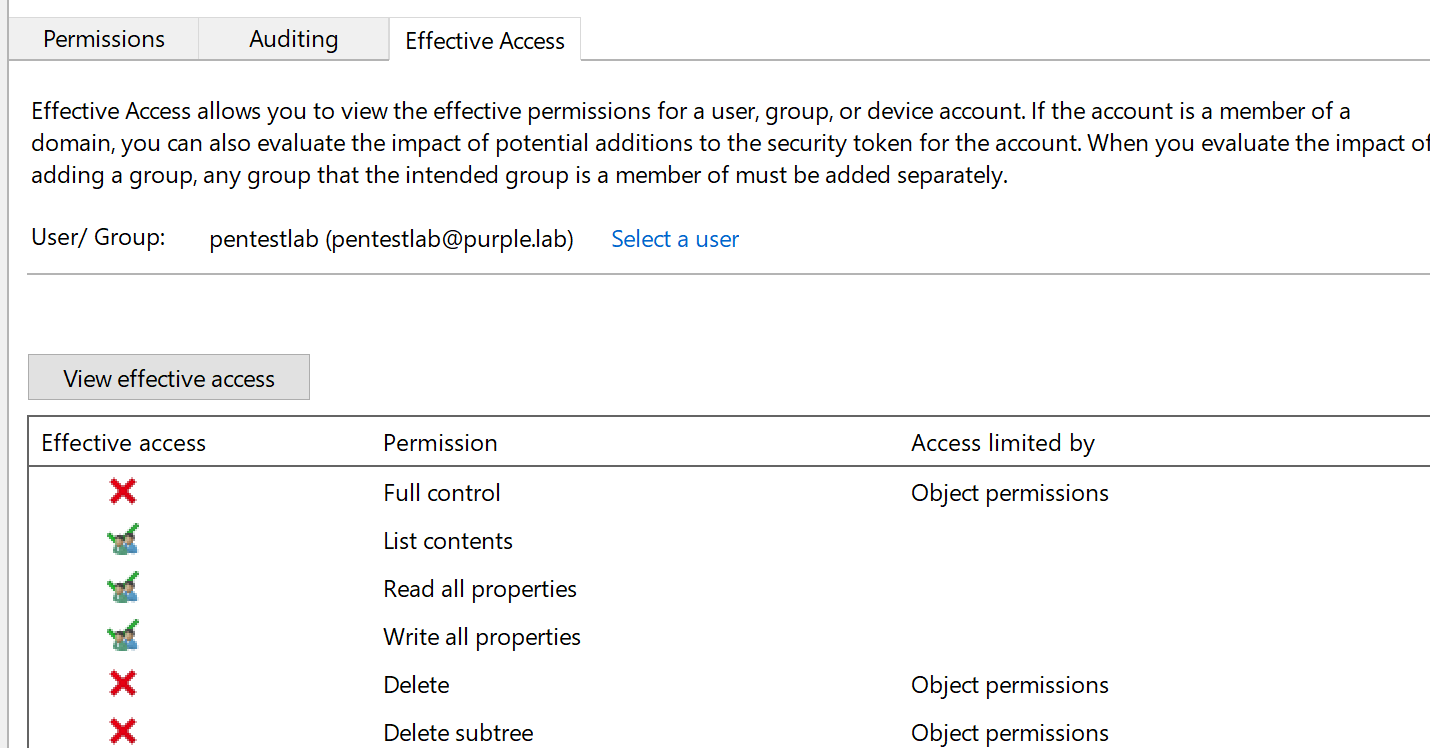The image size is (1430, 748).
Task: Click the denied red X next to Delete
Action: [123, 684]
